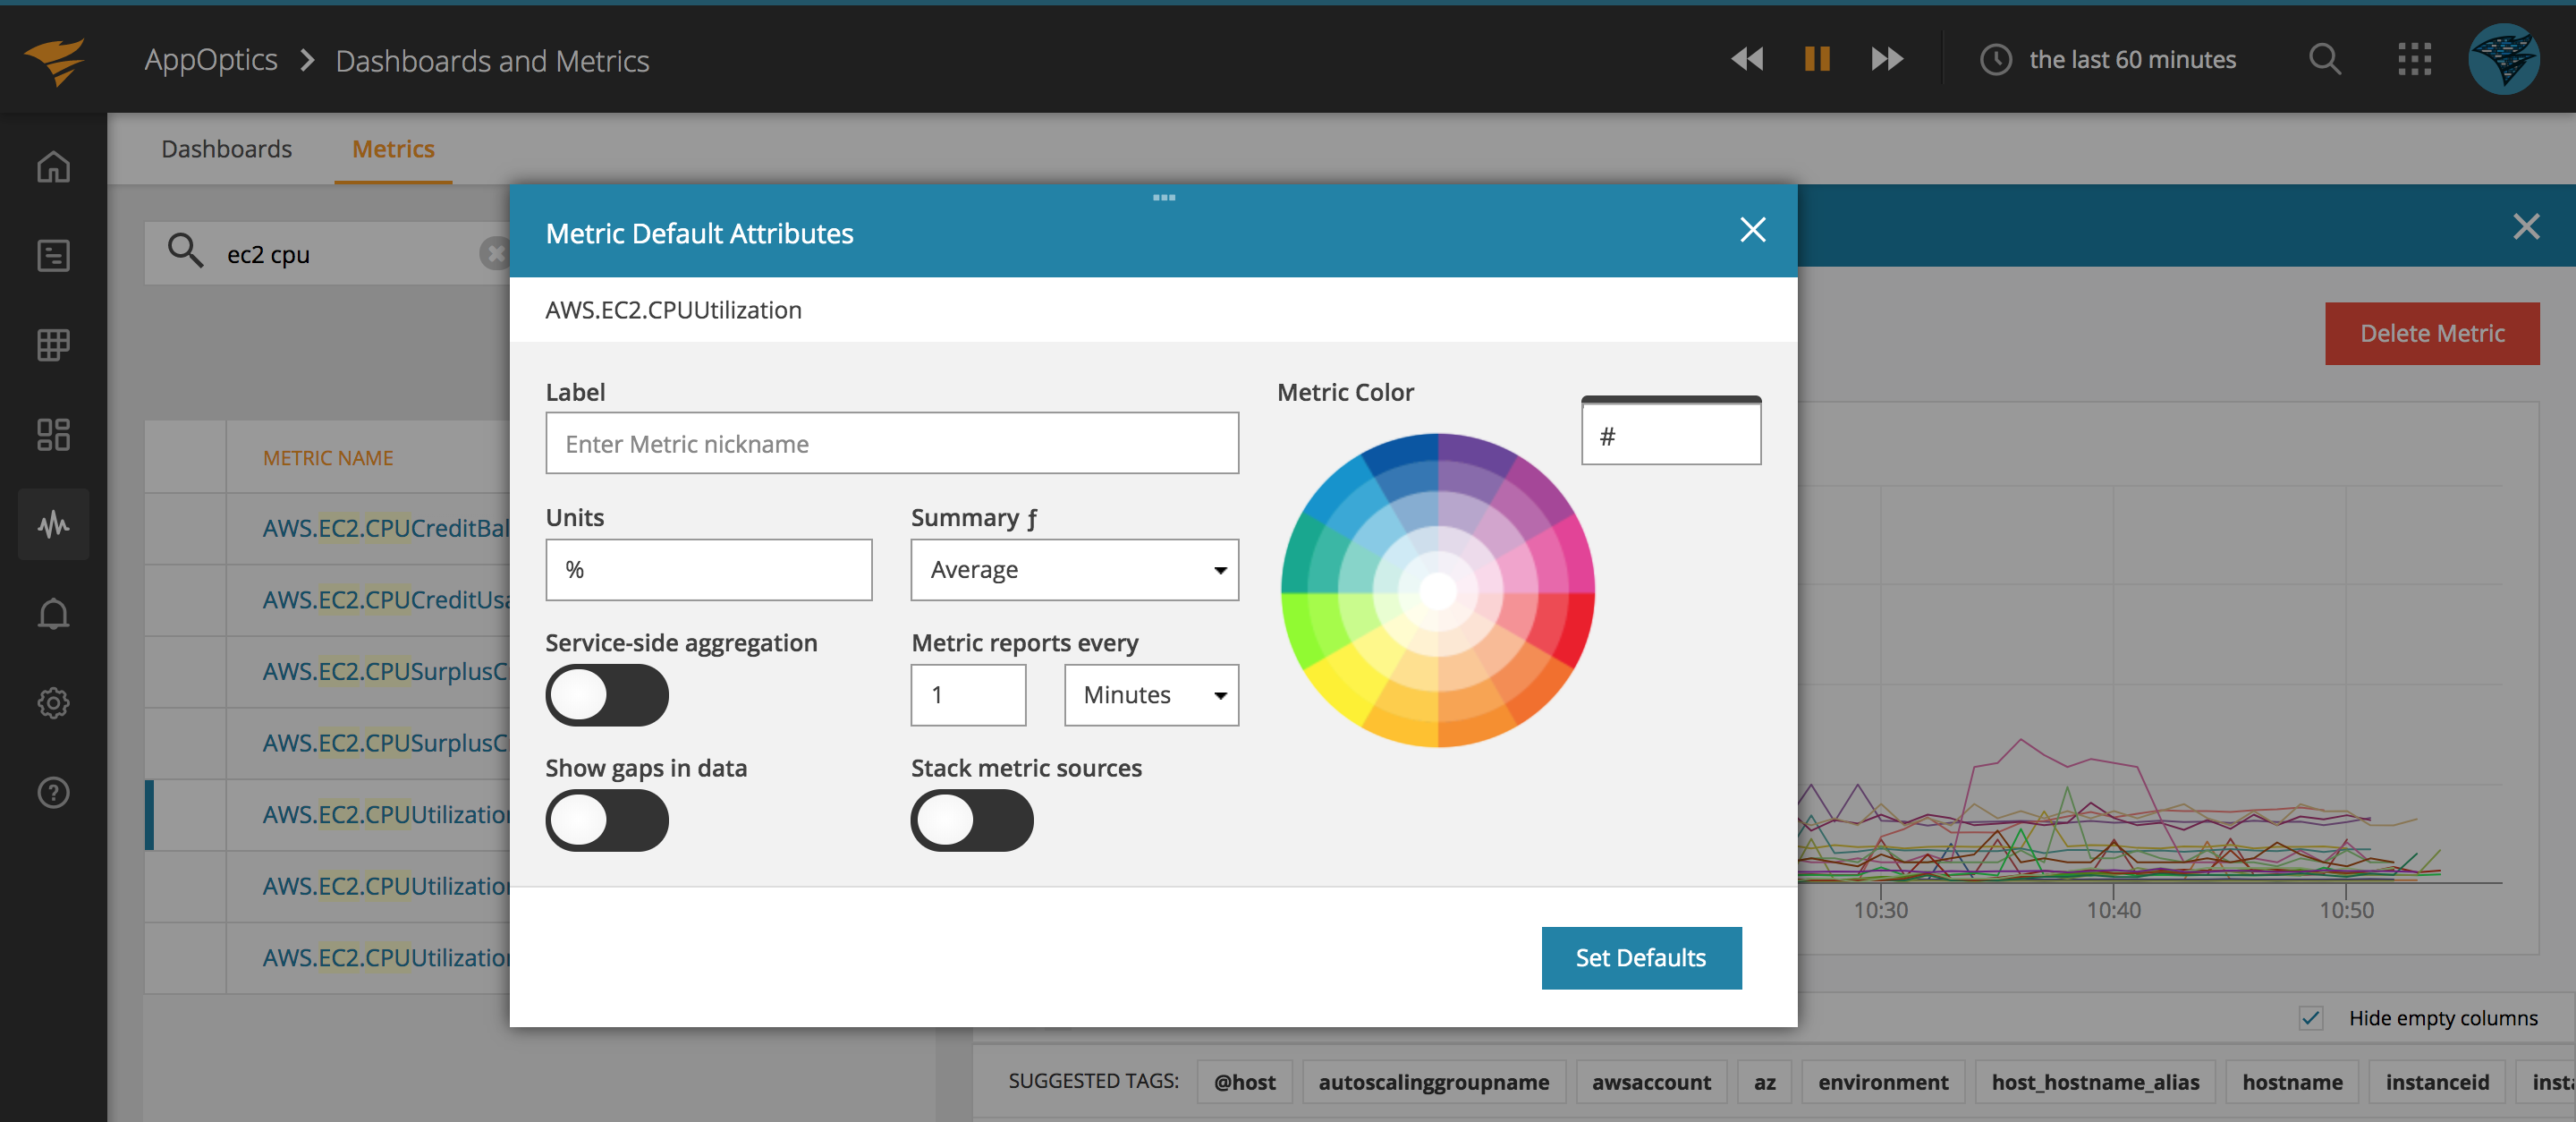Switch to the Dashboards tab
The height and width of the screenshot is (1122, 2576).
coord(226,148)
